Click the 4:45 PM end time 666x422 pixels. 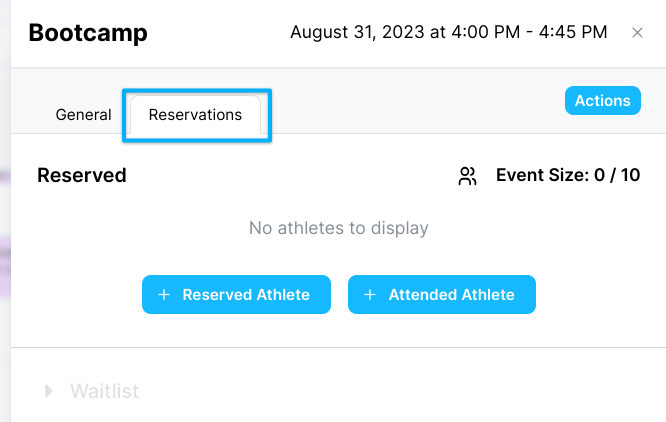(x=573, y=32)
